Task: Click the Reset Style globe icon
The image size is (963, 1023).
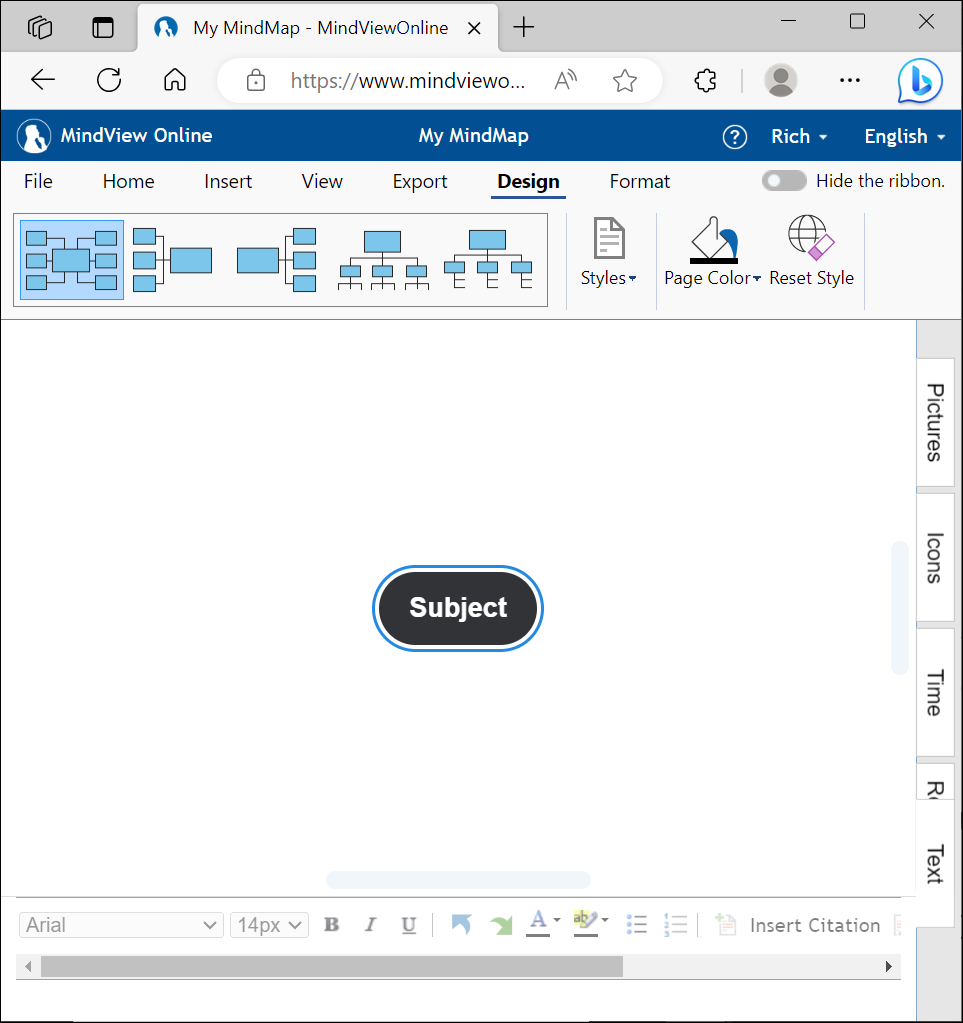Action: pyautogui.click(x=811, y=240)
